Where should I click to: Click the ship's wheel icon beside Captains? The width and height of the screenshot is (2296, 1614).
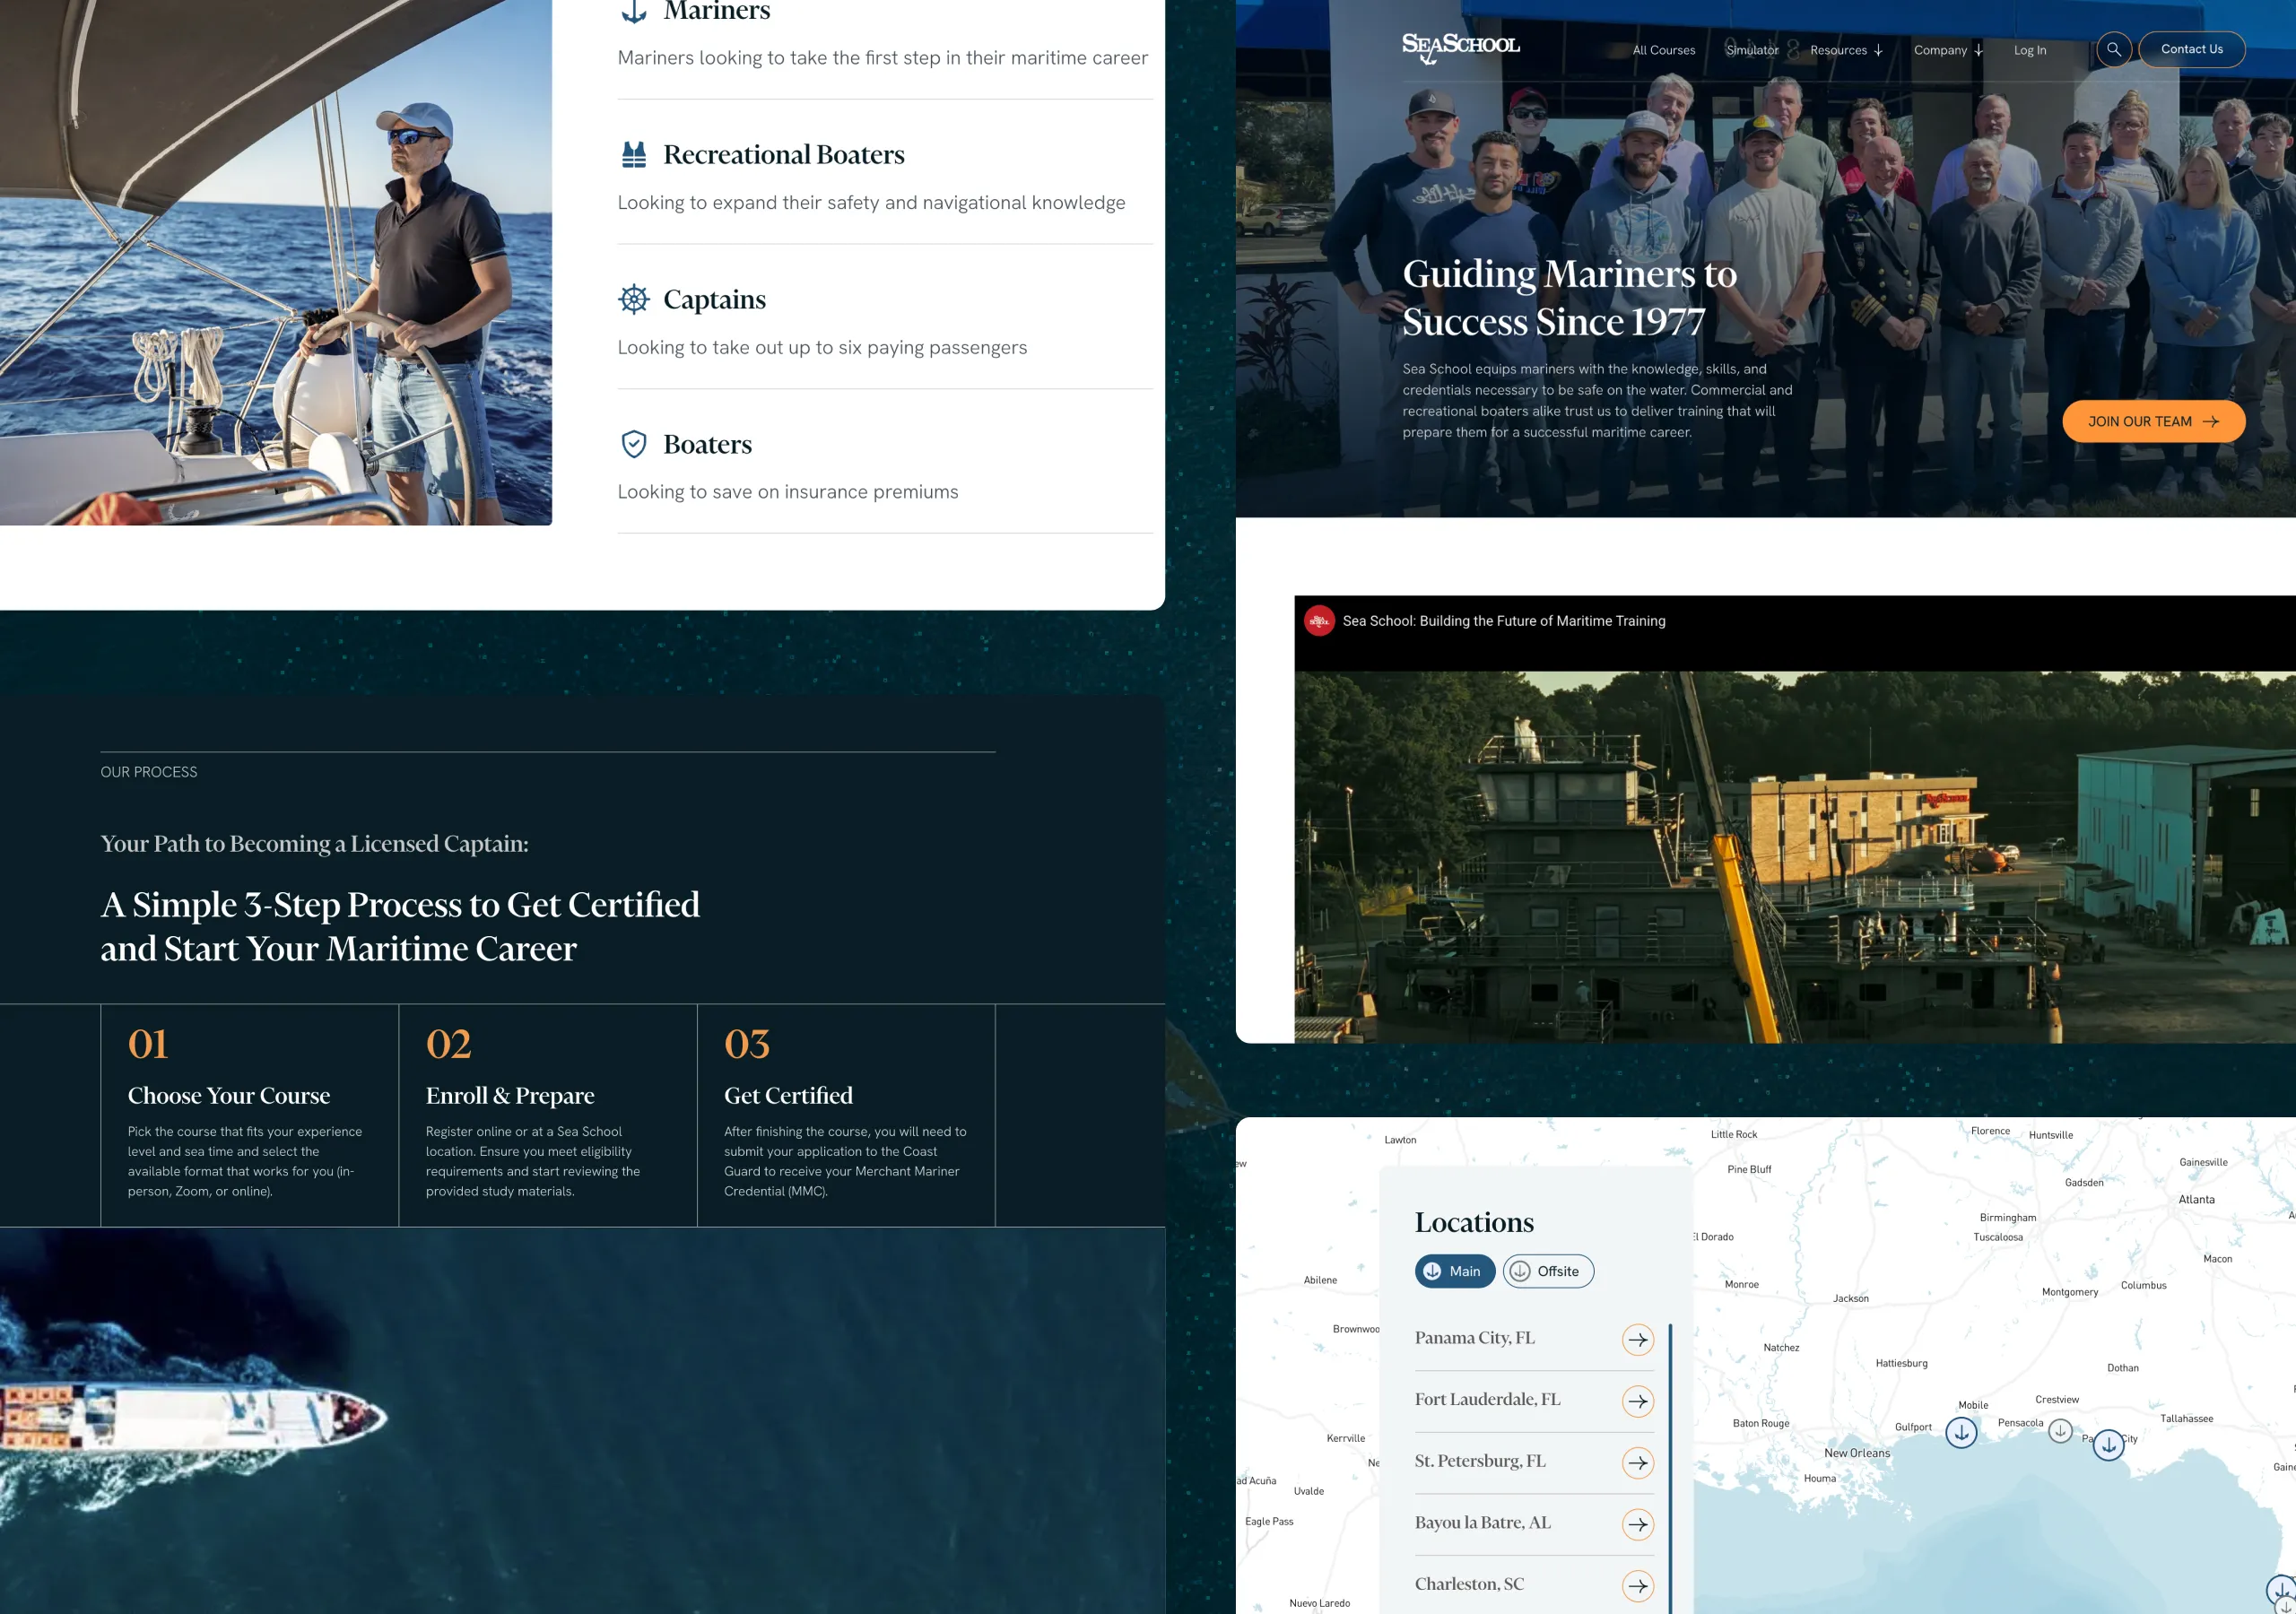[x=633, y=298]
